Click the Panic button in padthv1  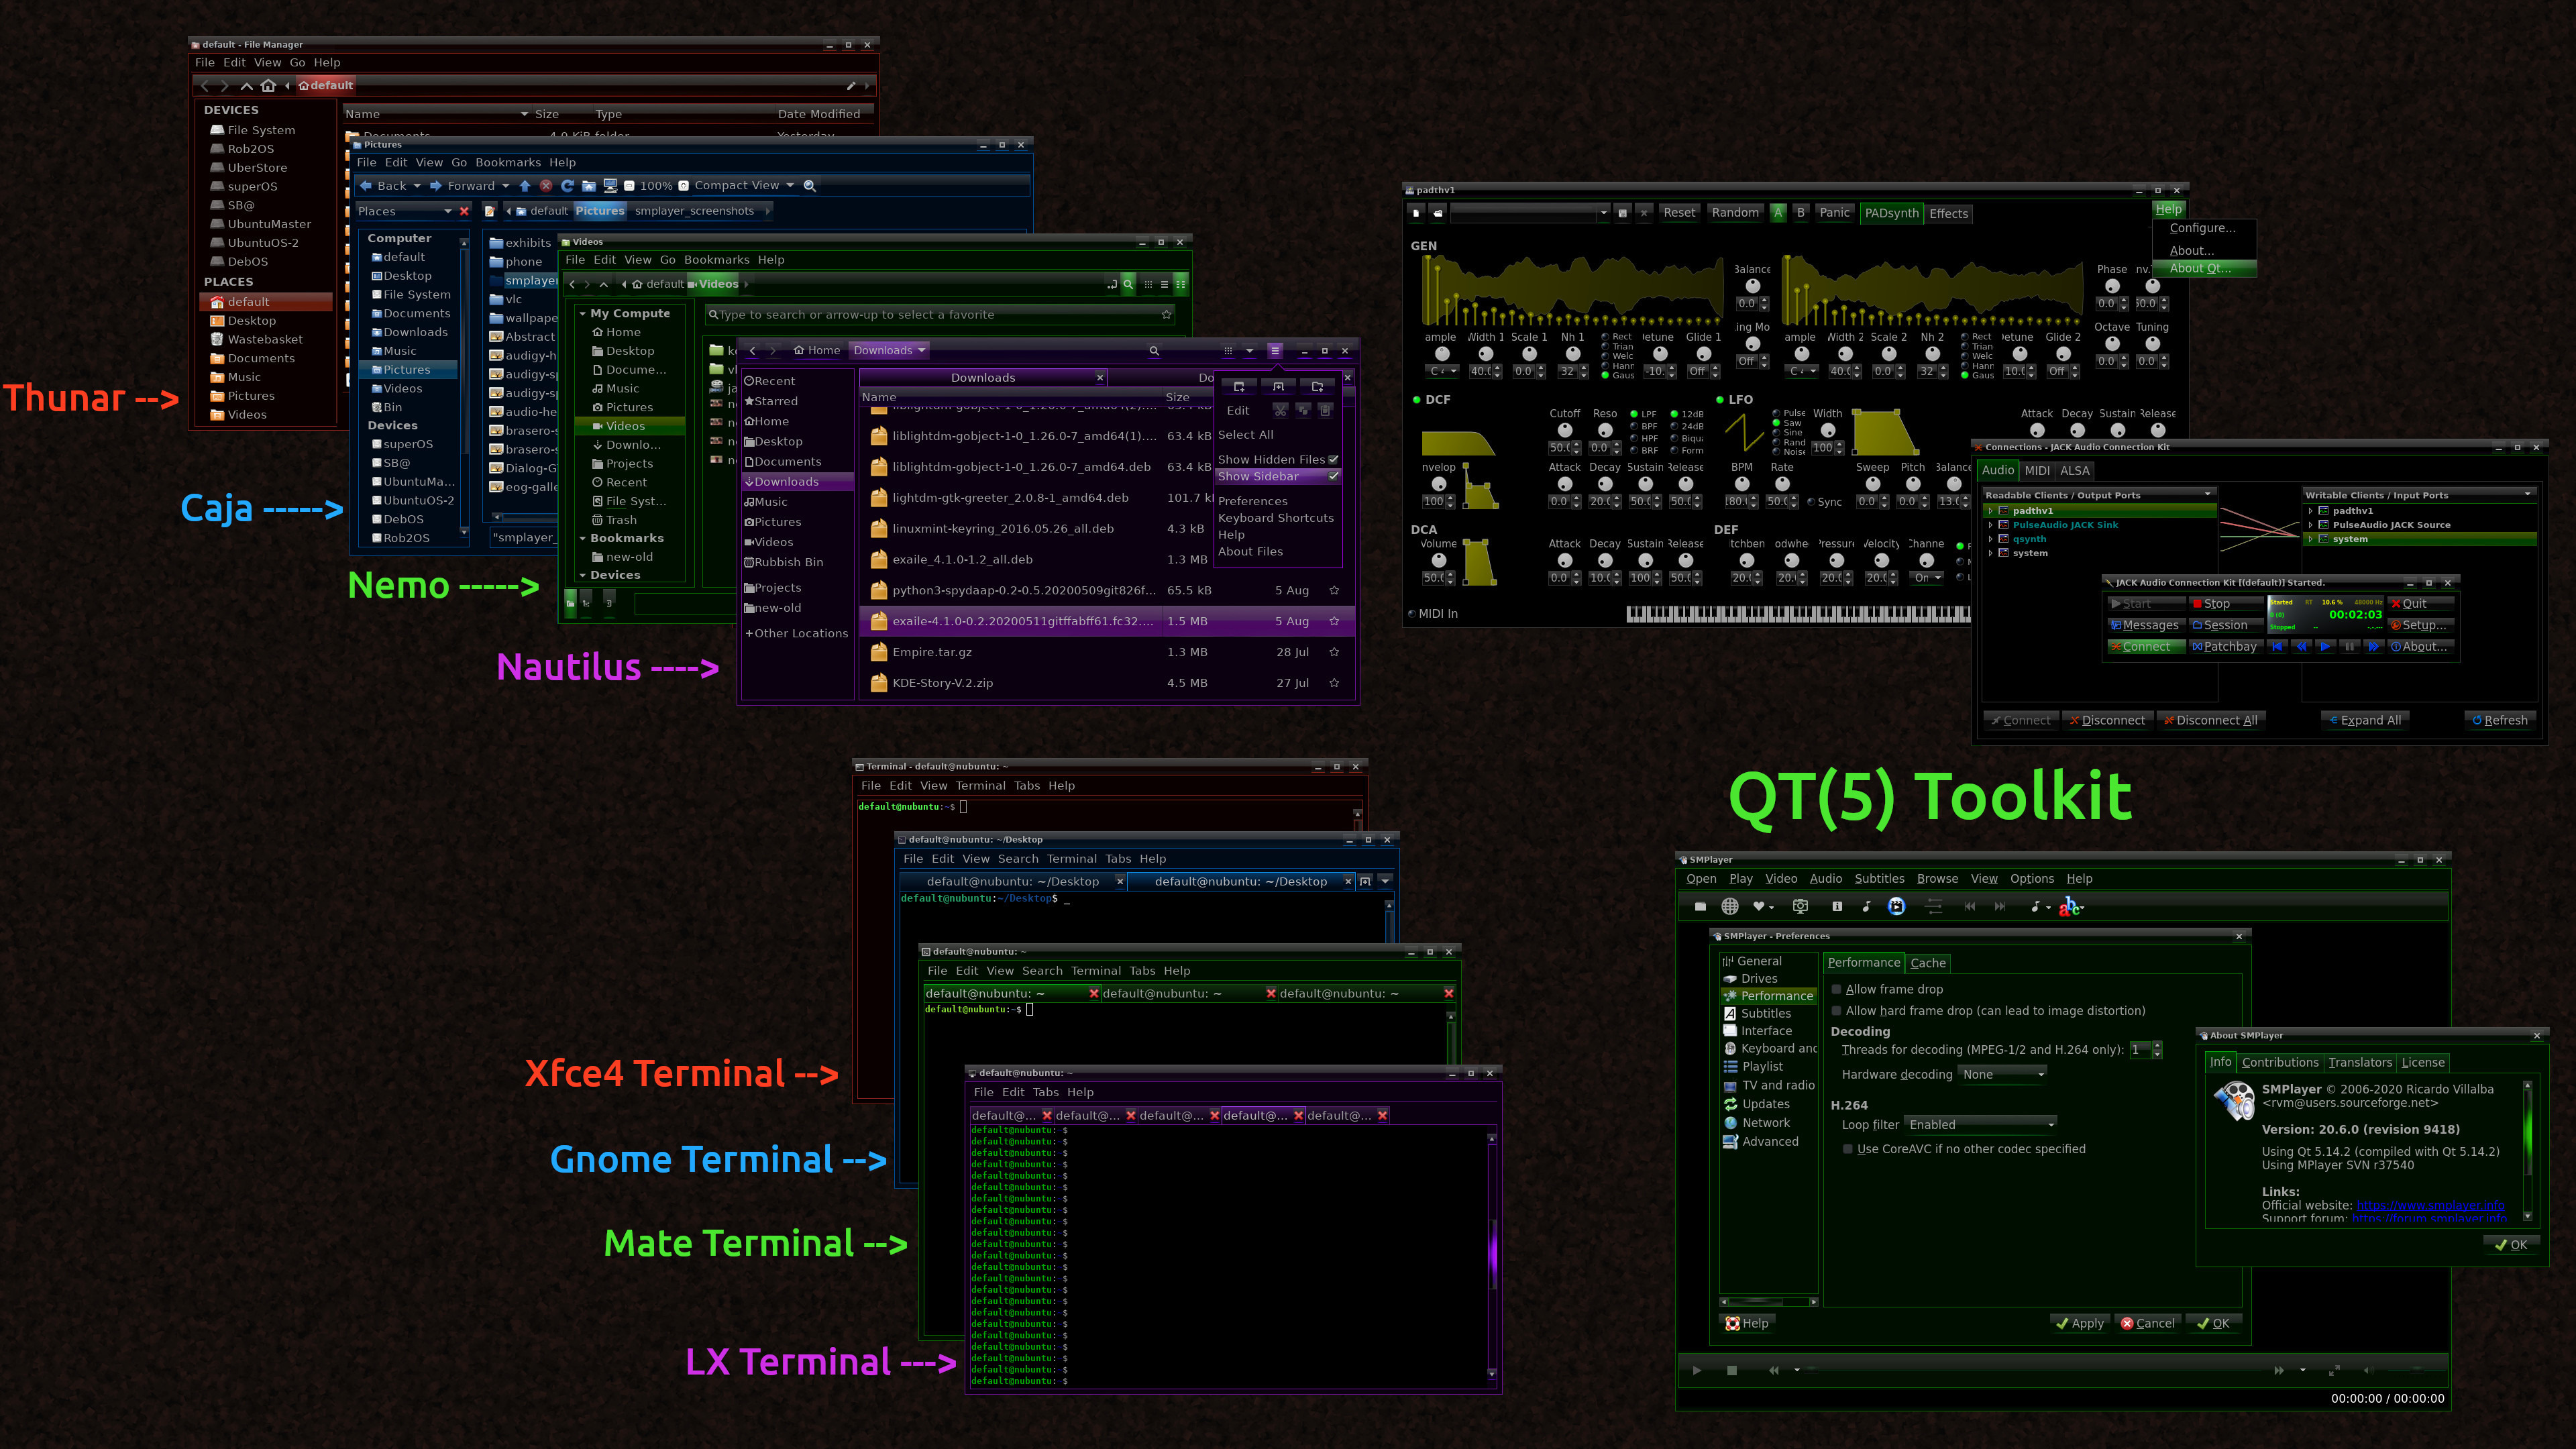click(1834, 213)
